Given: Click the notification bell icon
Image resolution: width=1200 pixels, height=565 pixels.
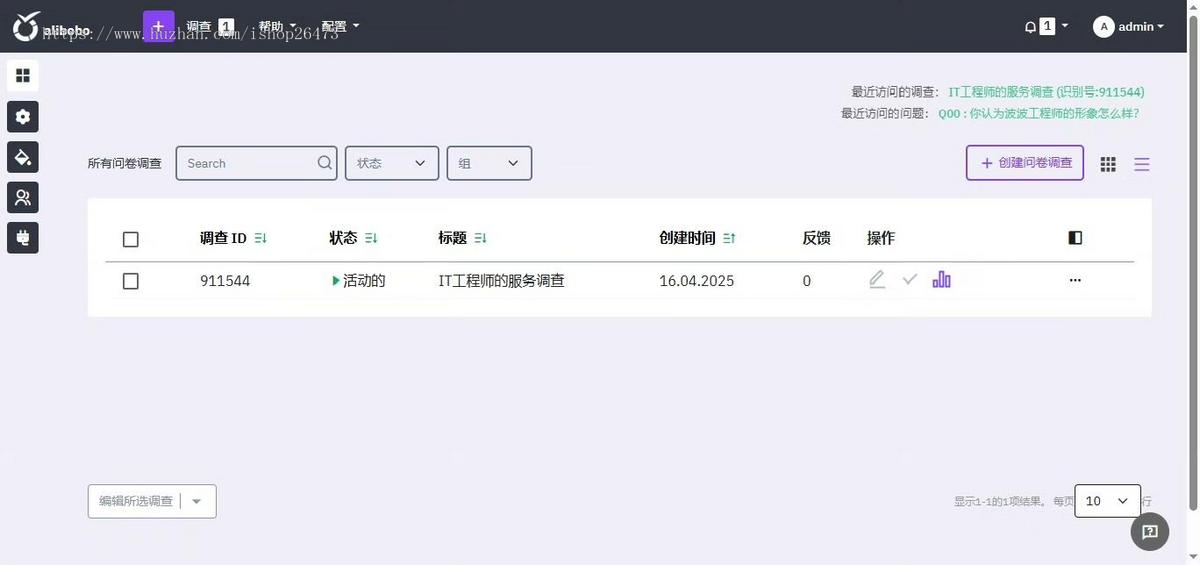Looking at the screenshot, I should 1030,27.
